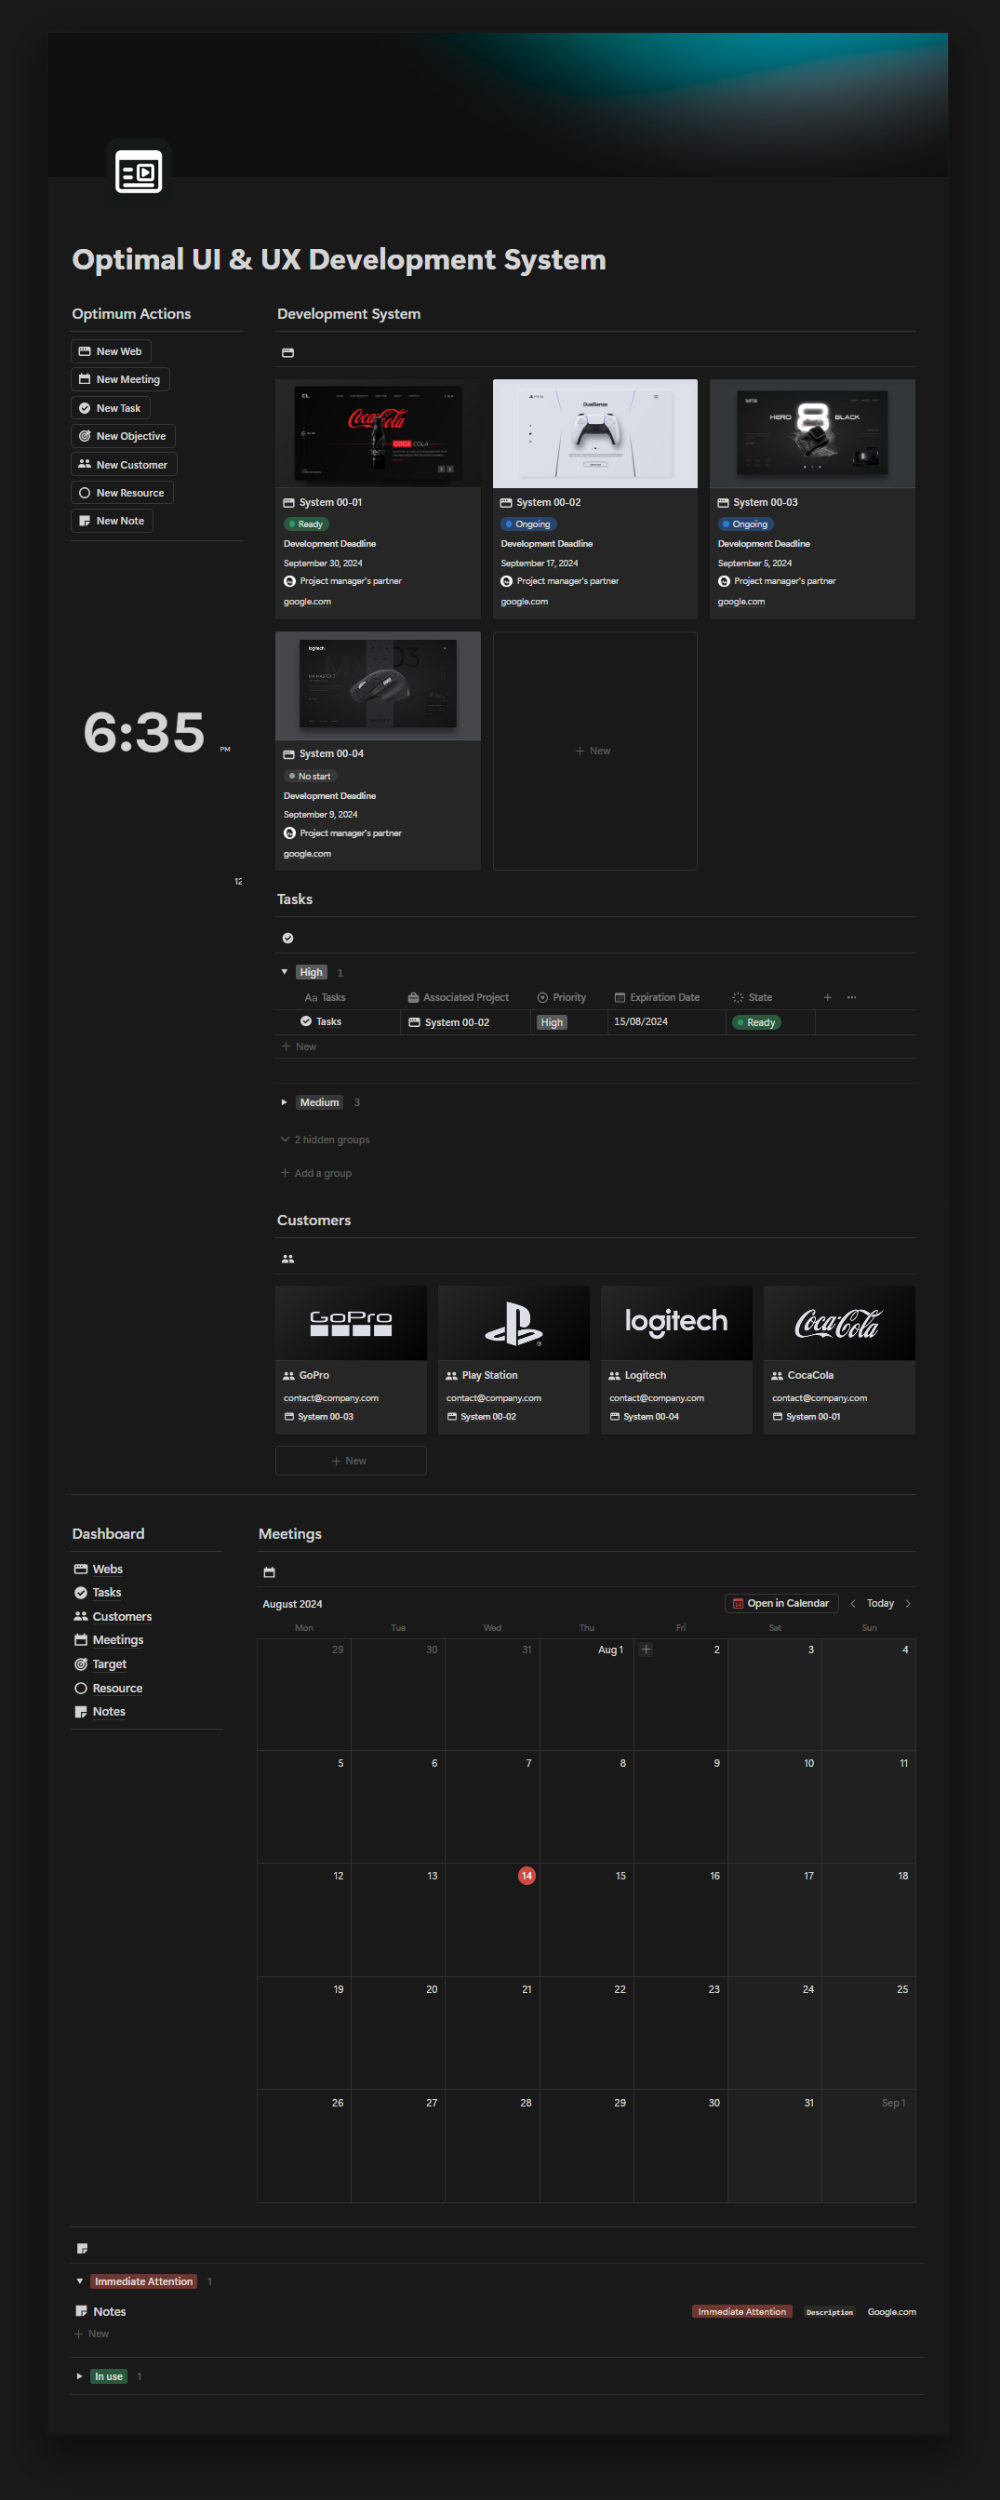
Task: Open Webs in the Dashboard list
Action: (98, 1569)
